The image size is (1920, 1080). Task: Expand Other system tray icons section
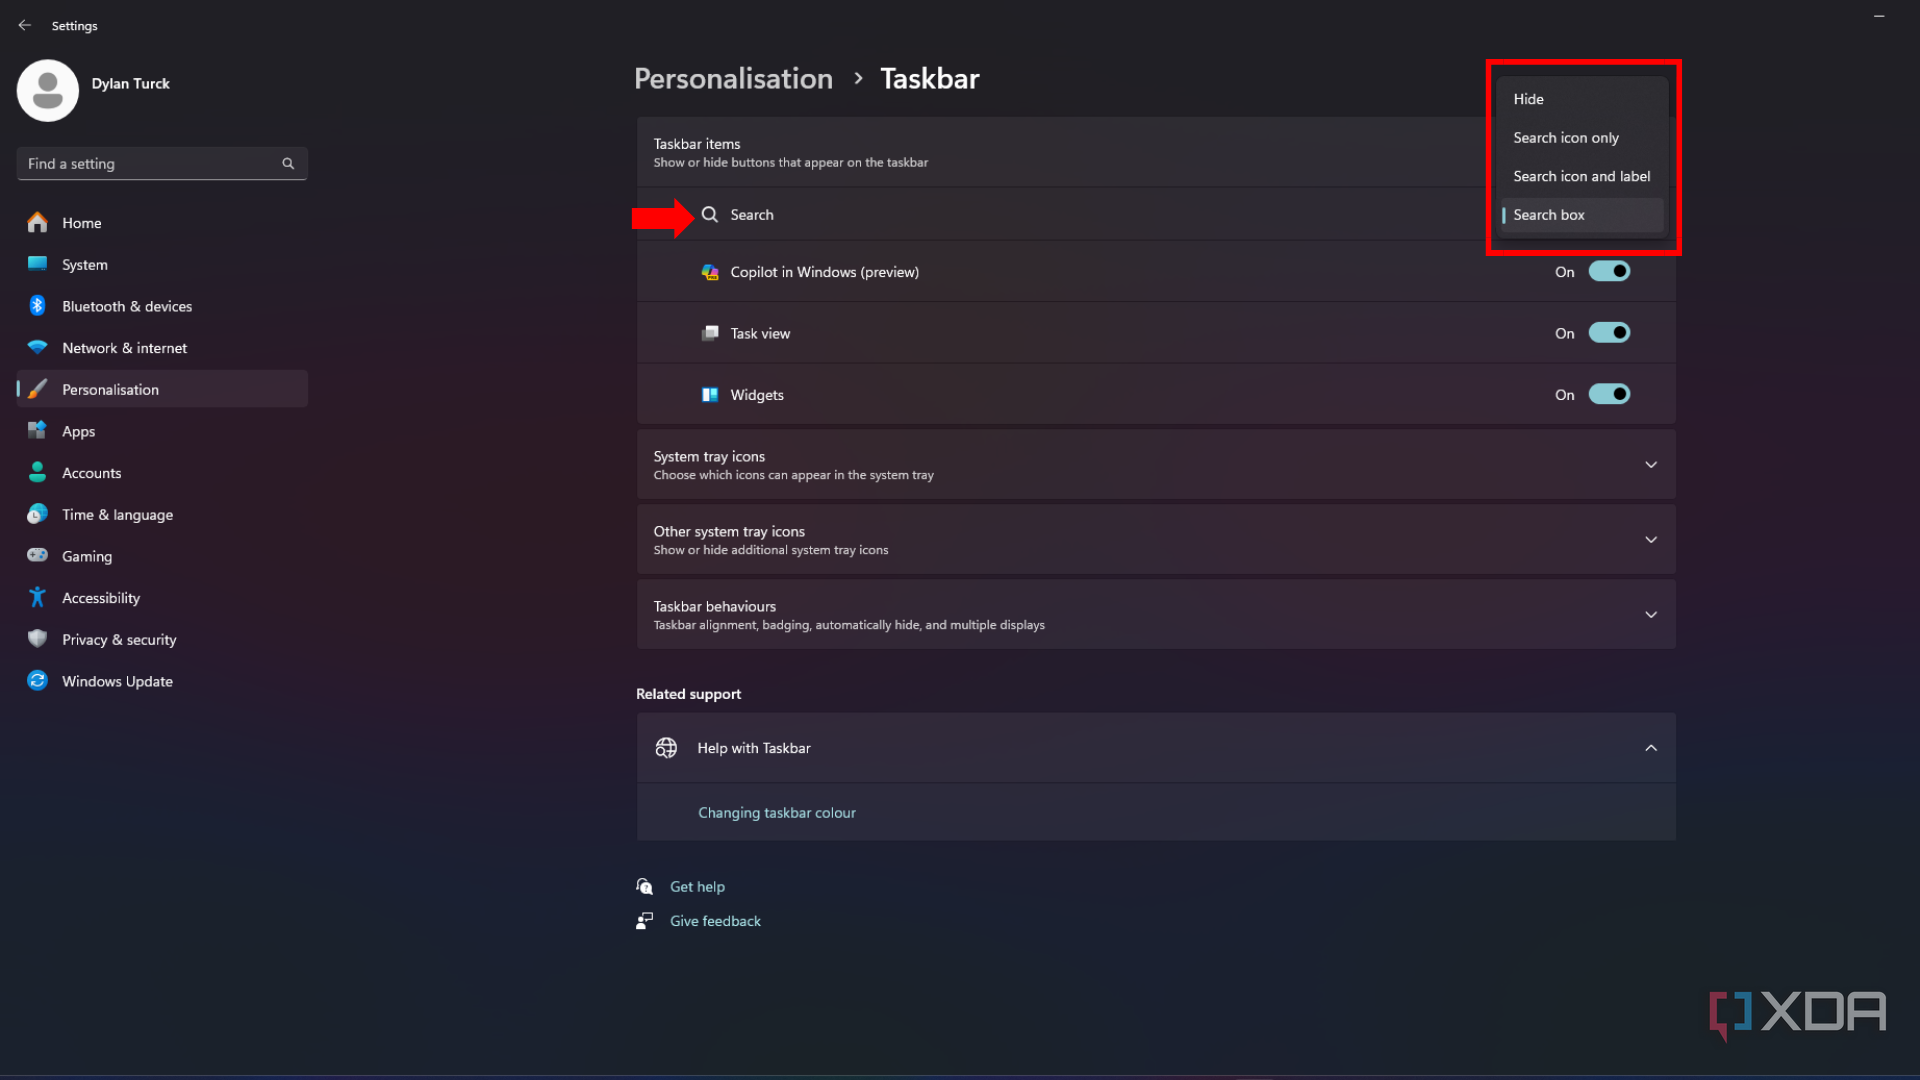[x=1651, y=539]
